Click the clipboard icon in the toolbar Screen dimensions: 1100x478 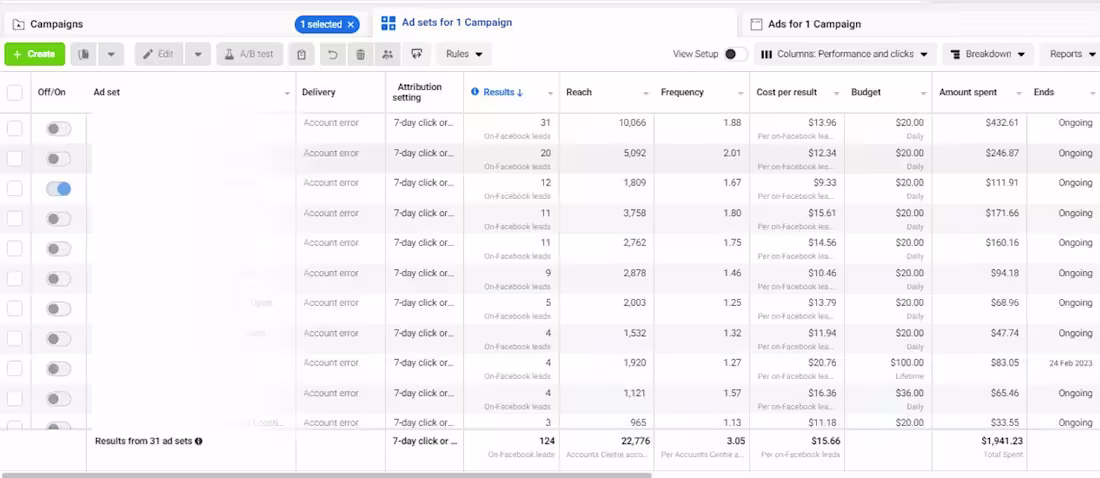click(x=302, y=54)
